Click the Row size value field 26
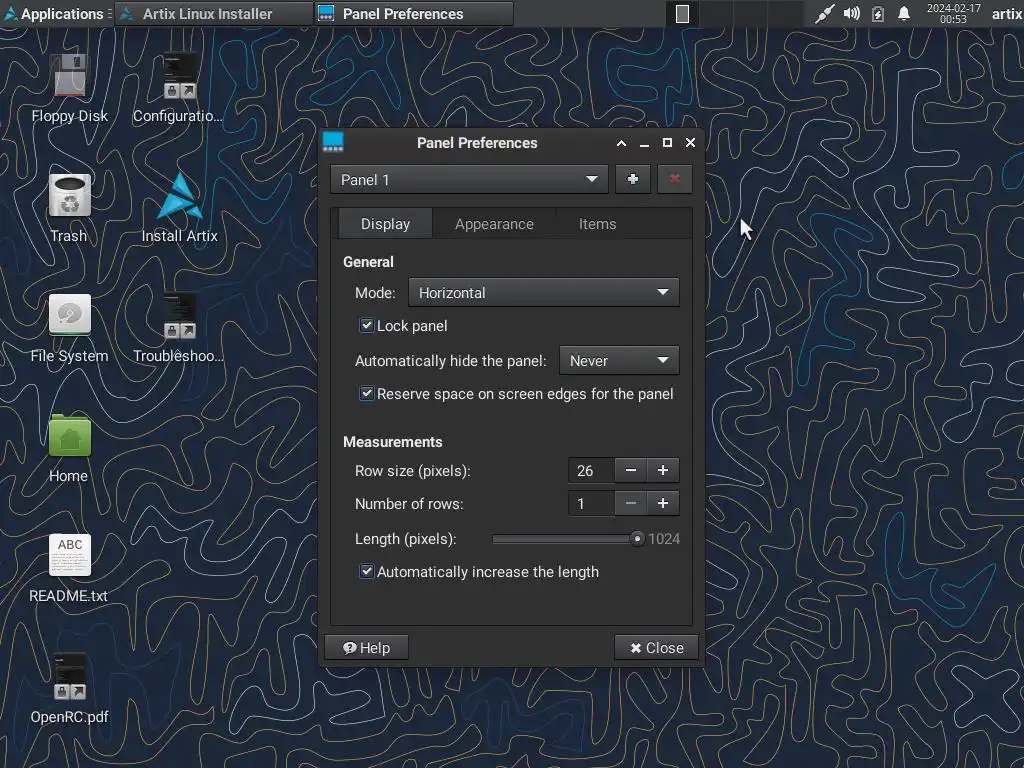Viewport: 1024px width, 768px height. click(x=592, y=470)
